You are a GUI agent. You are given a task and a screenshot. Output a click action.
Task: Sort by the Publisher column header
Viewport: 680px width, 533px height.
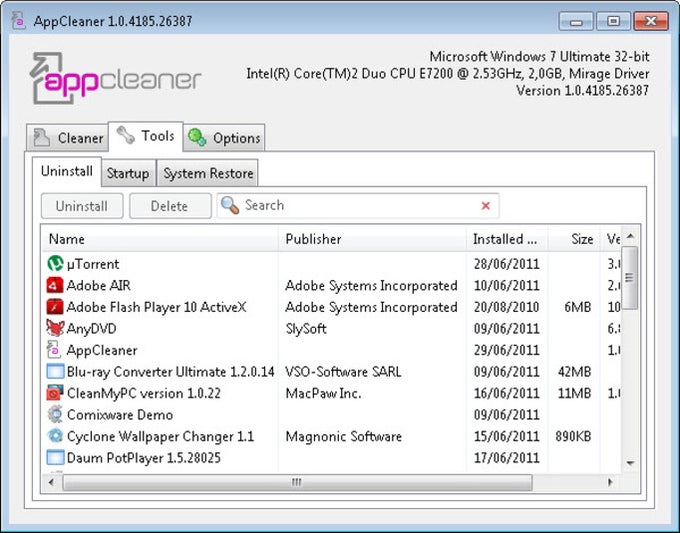[372, 239]
